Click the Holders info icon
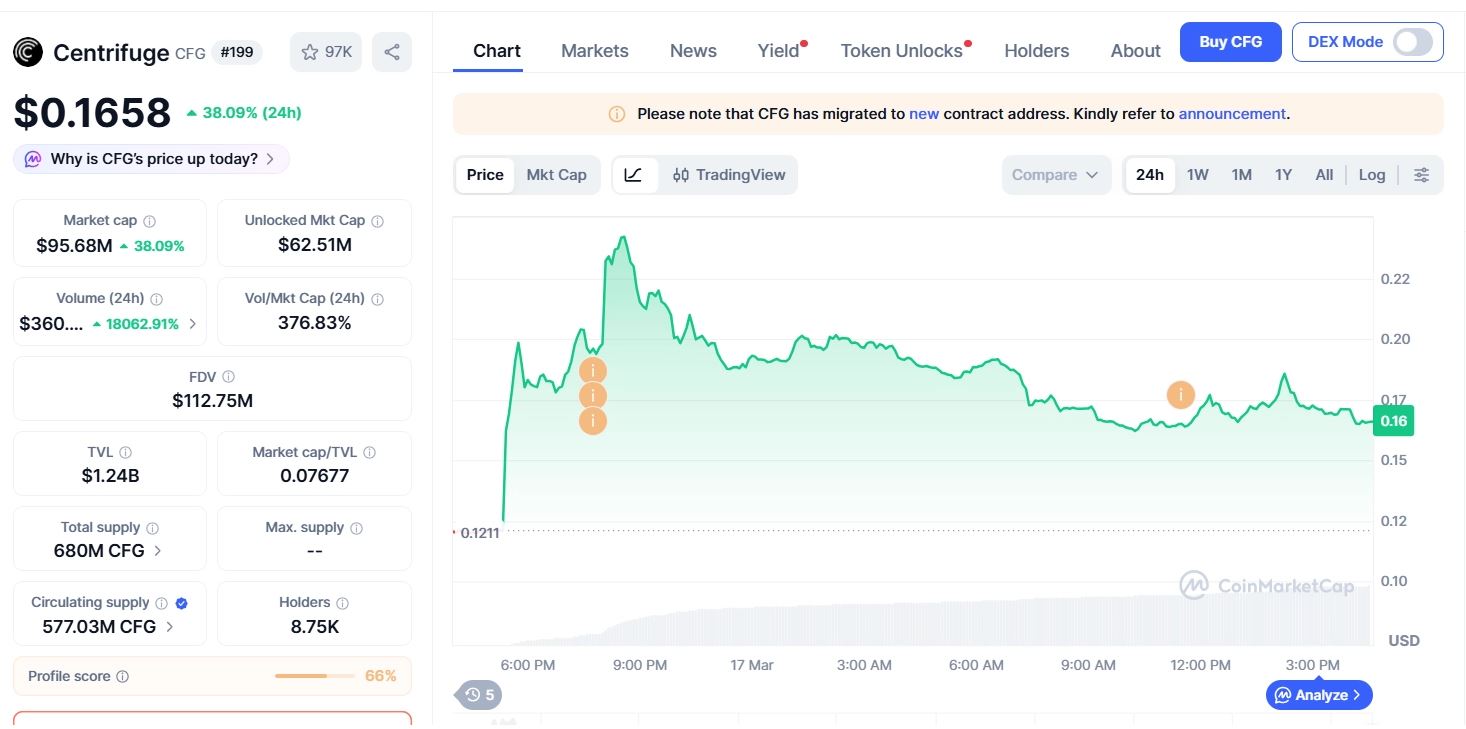 click(343, 603)
